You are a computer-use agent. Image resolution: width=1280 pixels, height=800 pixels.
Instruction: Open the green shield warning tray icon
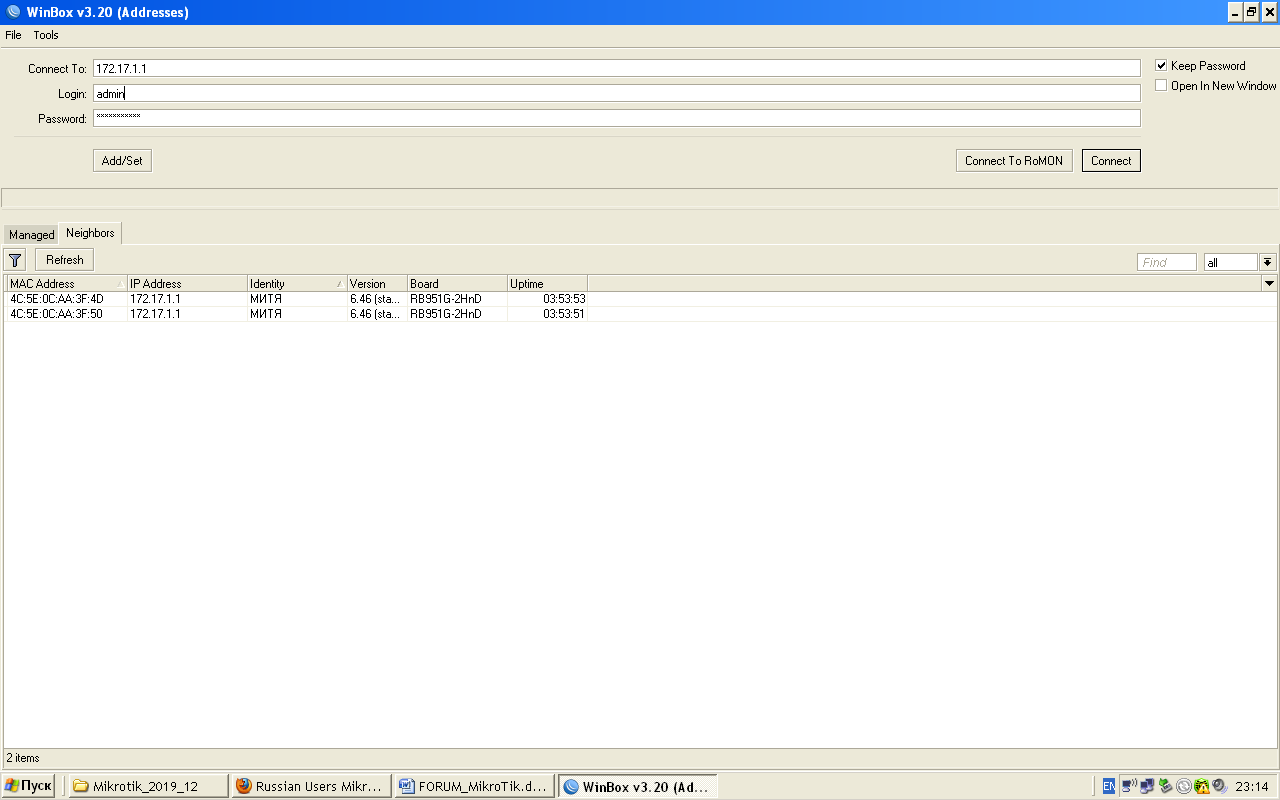click(x=1202, y=786)
